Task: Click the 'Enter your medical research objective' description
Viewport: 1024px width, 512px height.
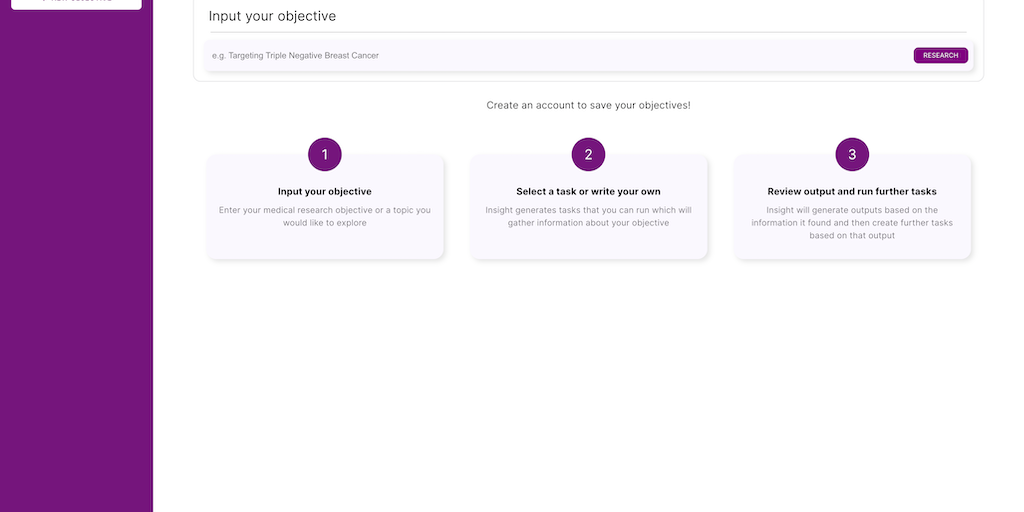Action: click(x=325, y=216)
